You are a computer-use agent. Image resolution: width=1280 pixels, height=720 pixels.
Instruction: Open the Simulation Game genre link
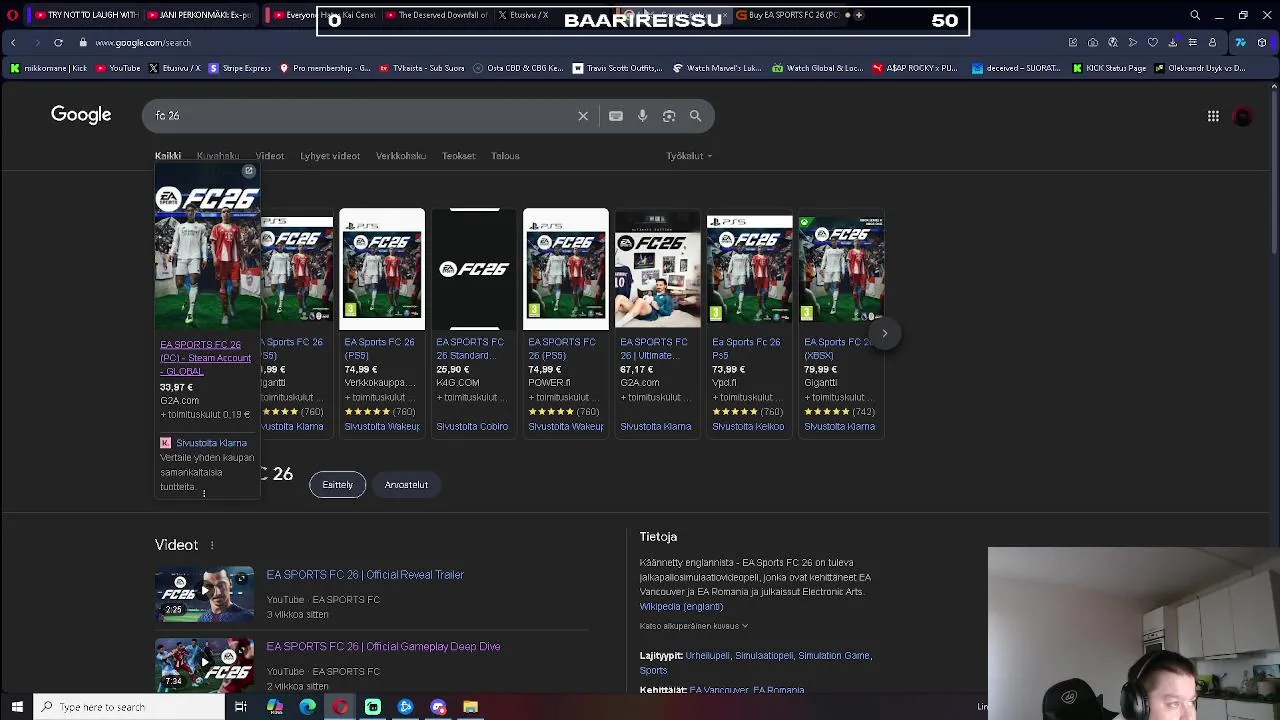click(x=834, y=656)
